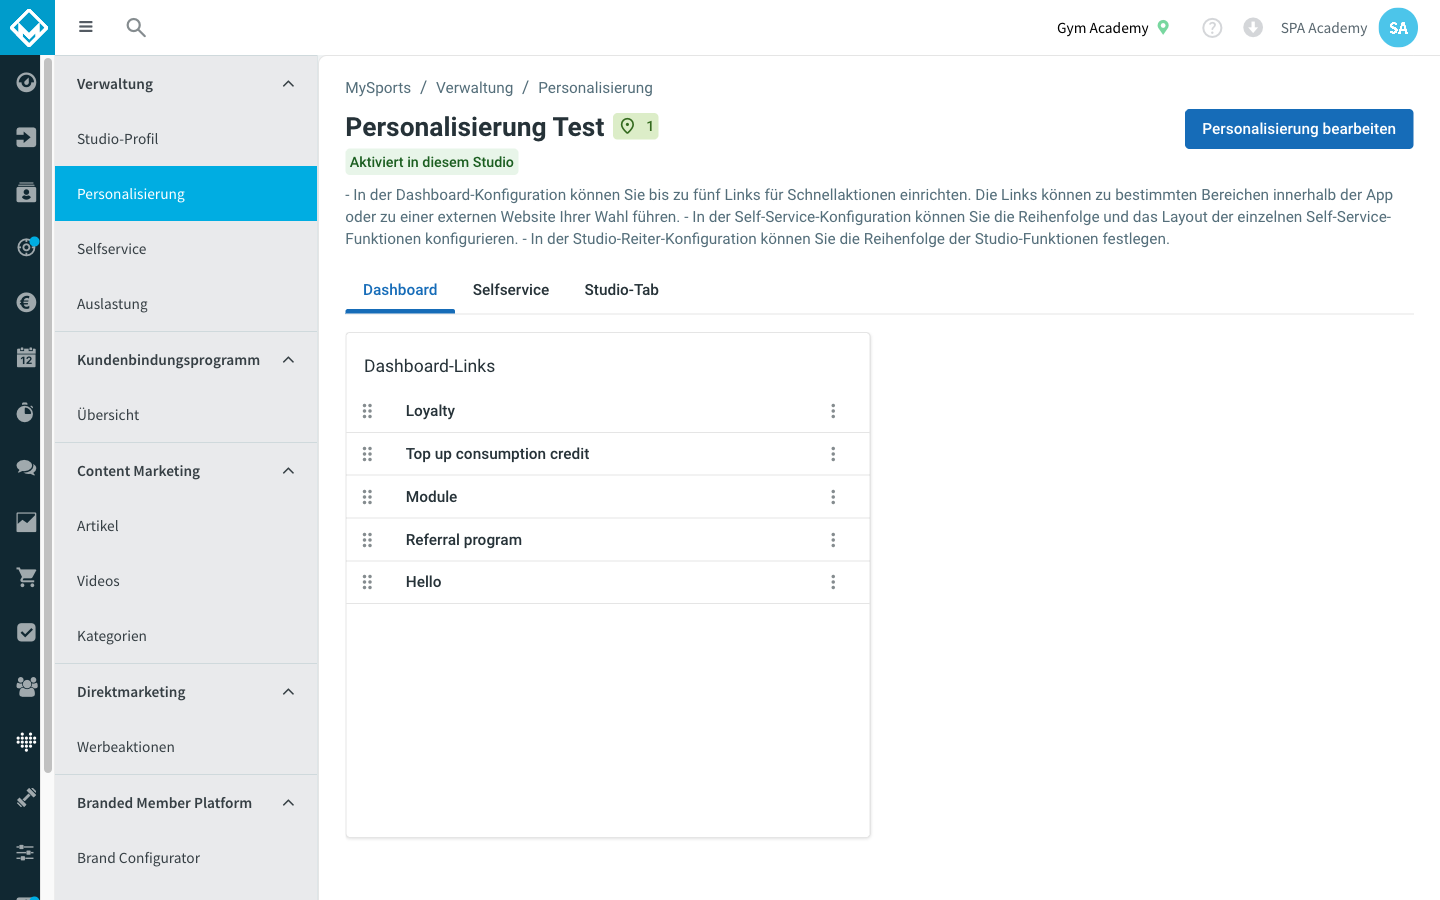Click the Personalisierung bearbeiten button
The width and height of the screenshot is (1440, 900).
coord(1299,129)
